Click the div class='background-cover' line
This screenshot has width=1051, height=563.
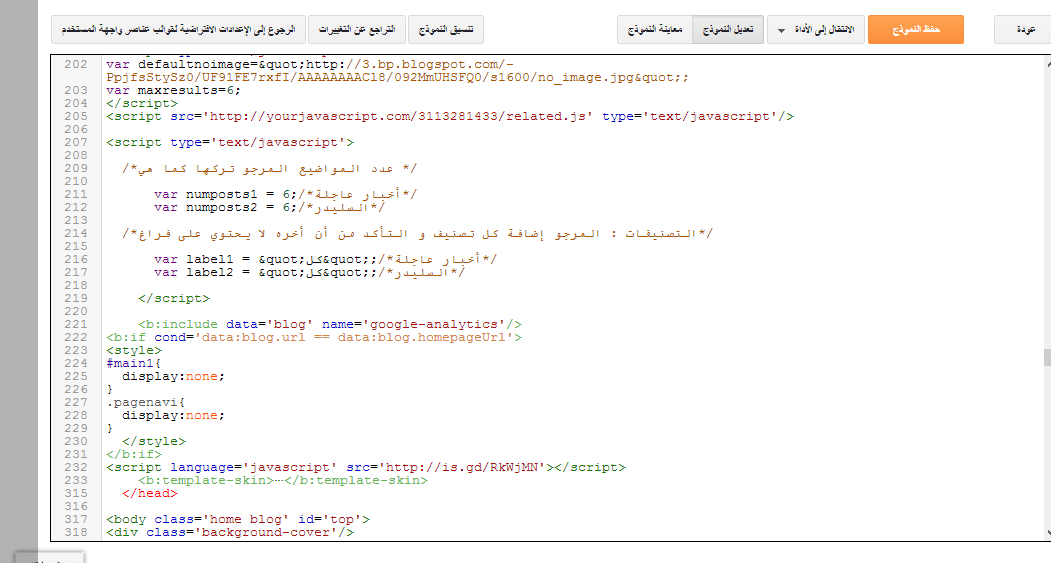230,532
